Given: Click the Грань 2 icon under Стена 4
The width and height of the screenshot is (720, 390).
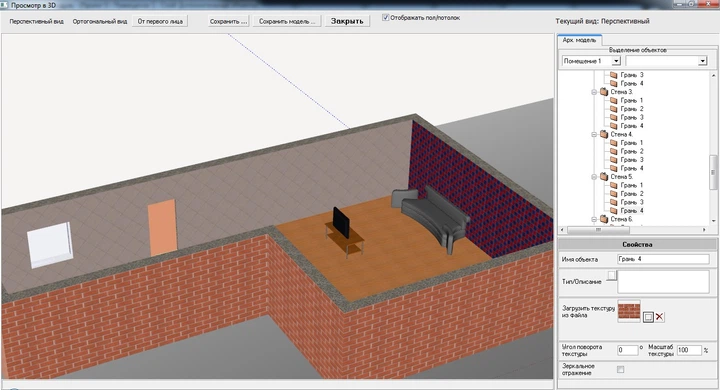Looking at the screenshot, I should pyautogui.click(x=613, y=151).
